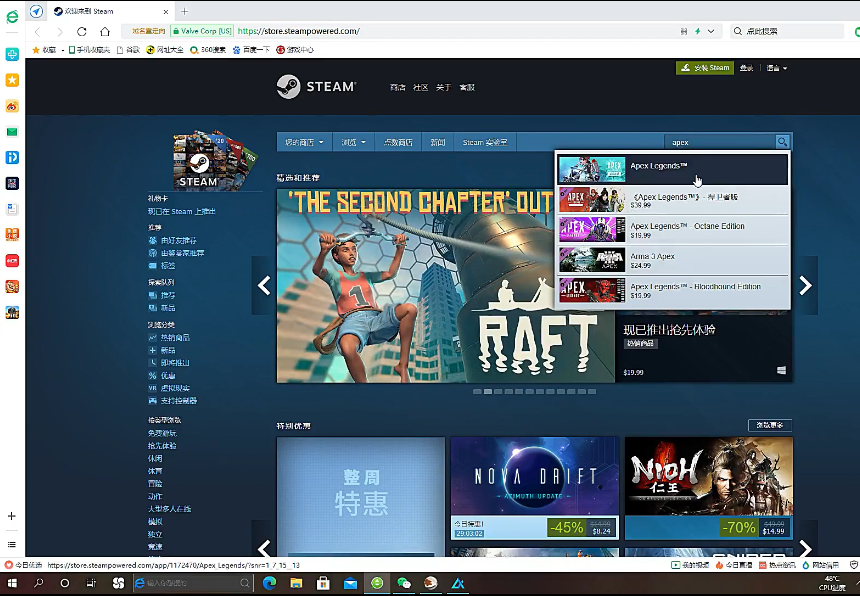Show previous featured game with left arrow
The height and width of the screenshot is (596, 860).
point(264,286)
